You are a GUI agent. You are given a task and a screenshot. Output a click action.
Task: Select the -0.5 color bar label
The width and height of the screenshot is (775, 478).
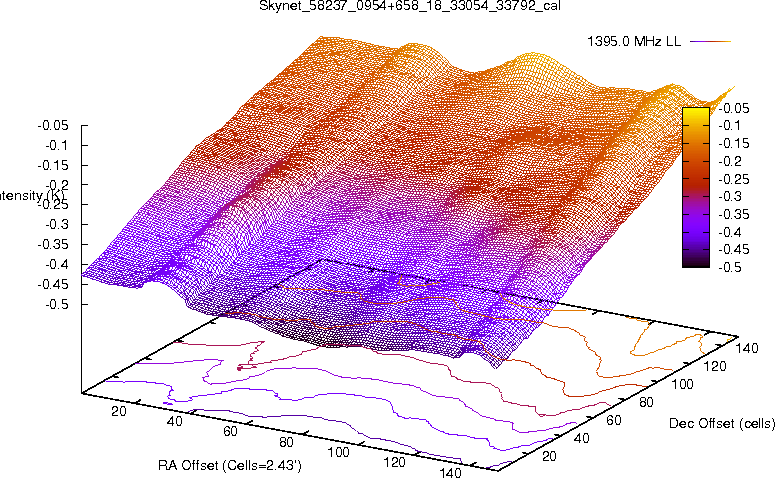coord(730,267)
